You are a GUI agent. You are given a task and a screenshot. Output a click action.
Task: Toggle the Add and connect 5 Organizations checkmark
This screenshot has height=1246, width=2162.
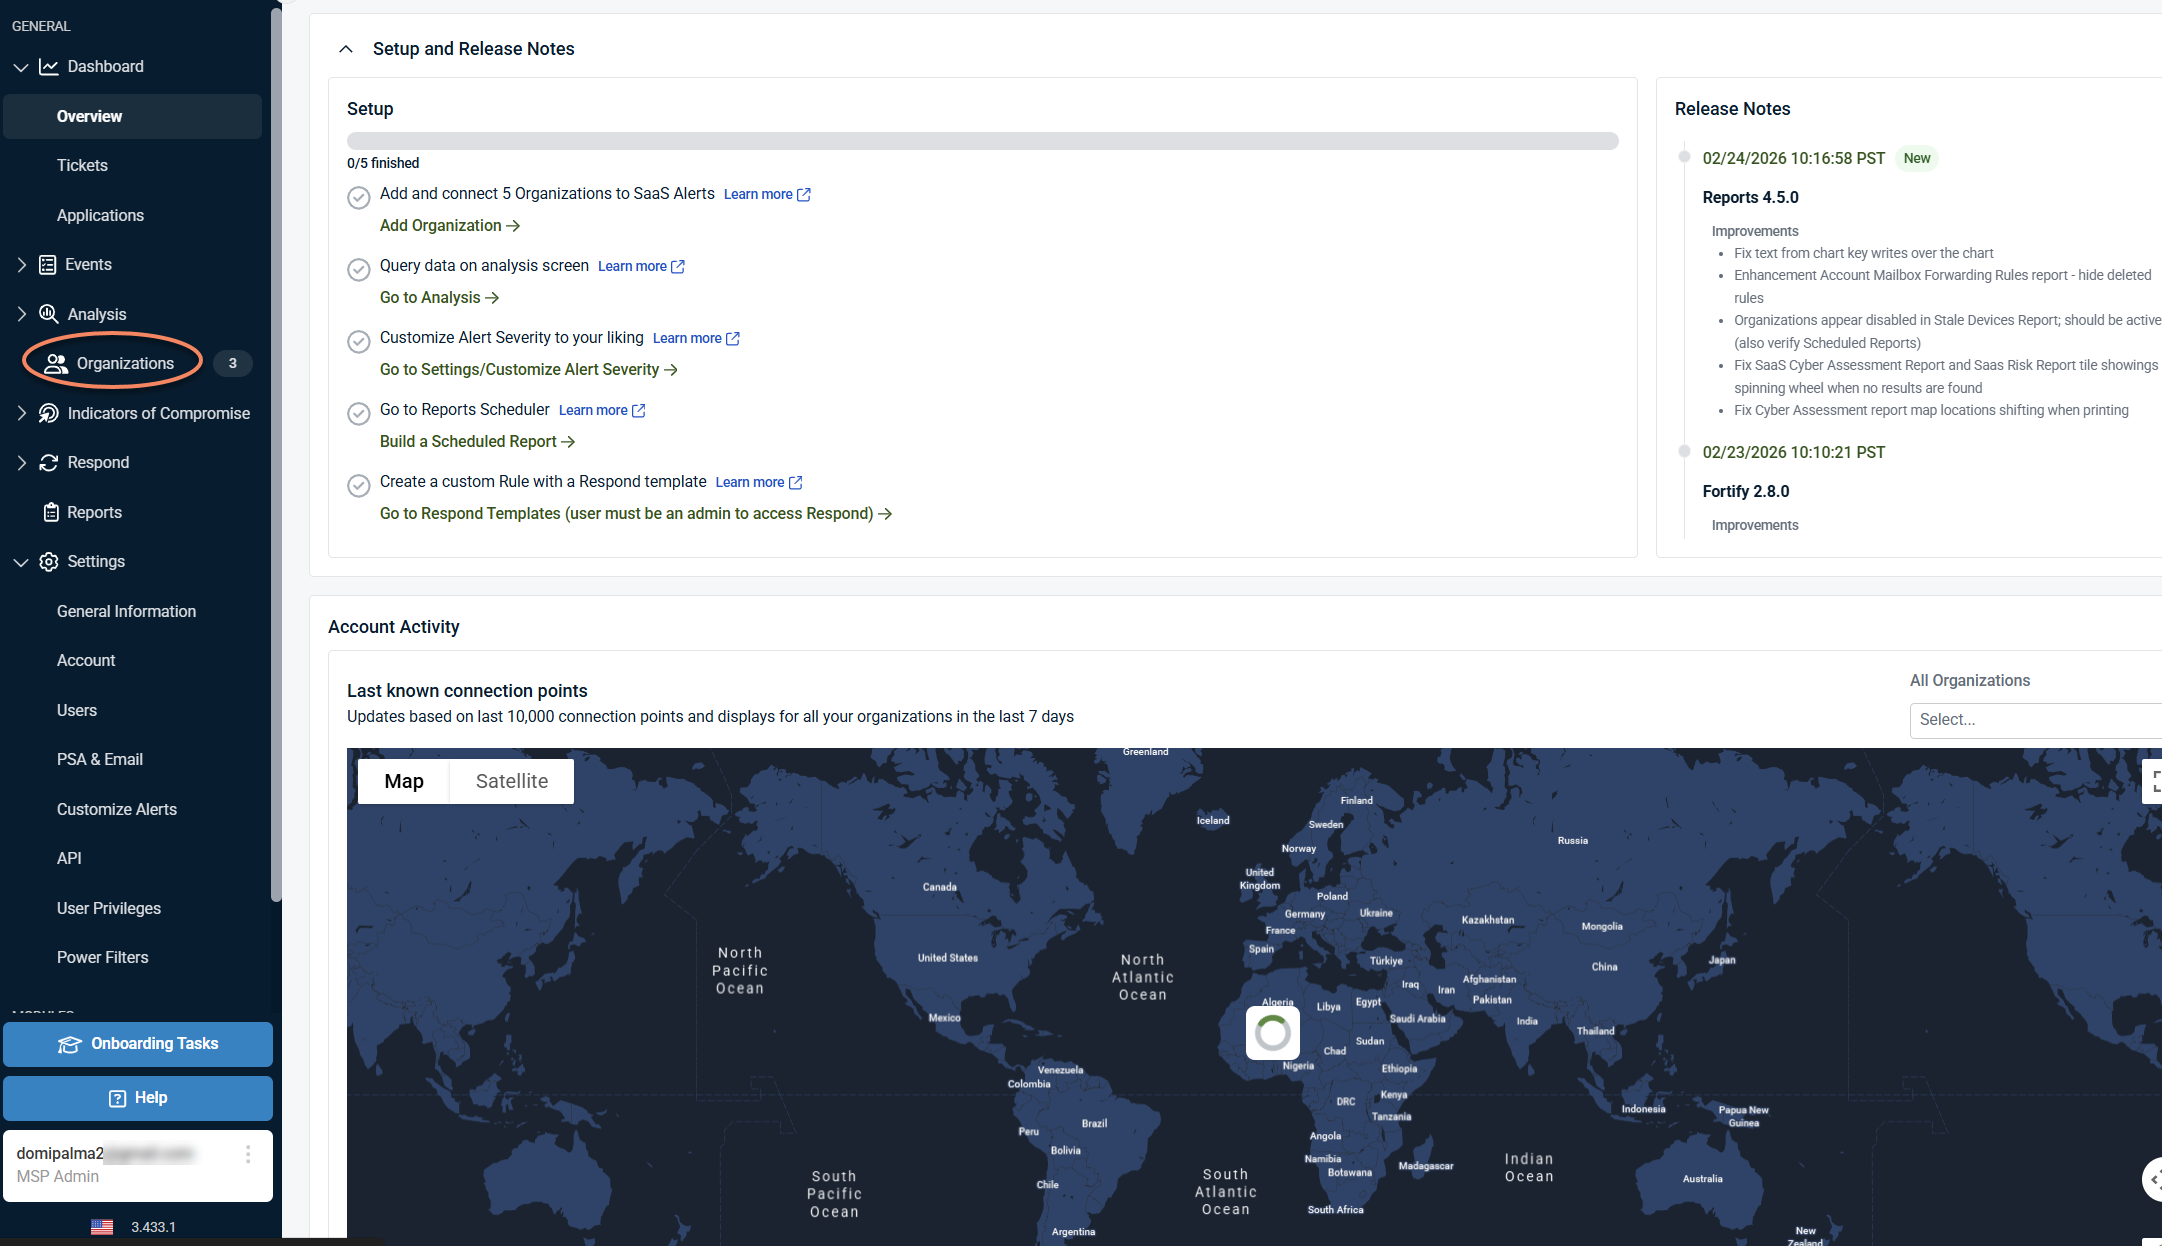tap(358, 197)
